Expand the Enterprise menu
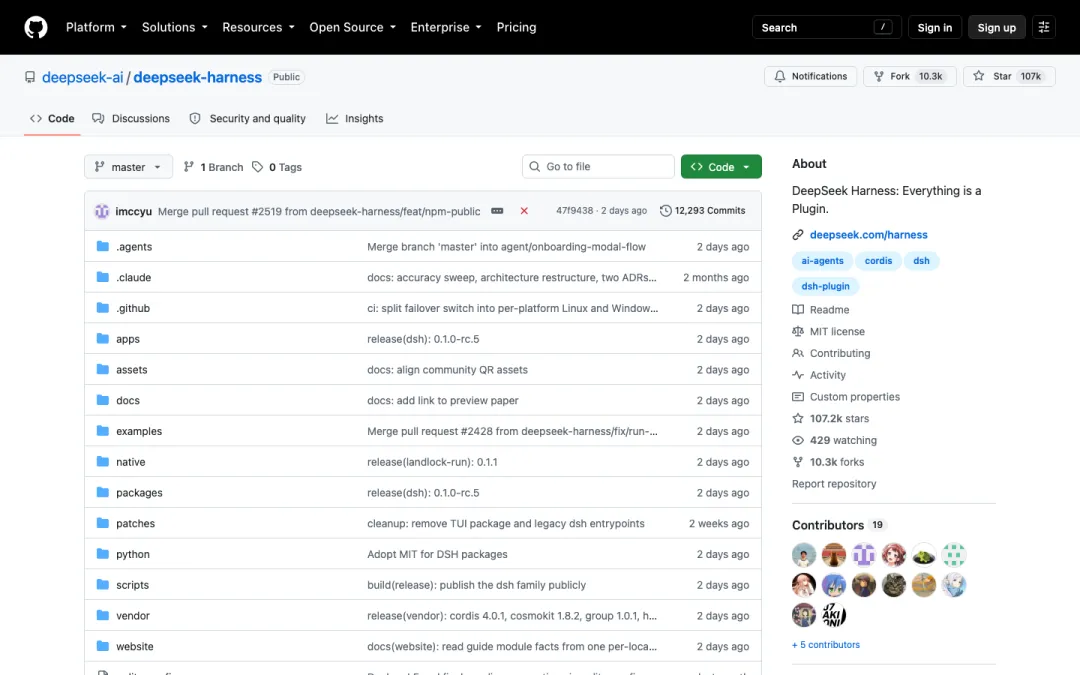 (446, 28)
